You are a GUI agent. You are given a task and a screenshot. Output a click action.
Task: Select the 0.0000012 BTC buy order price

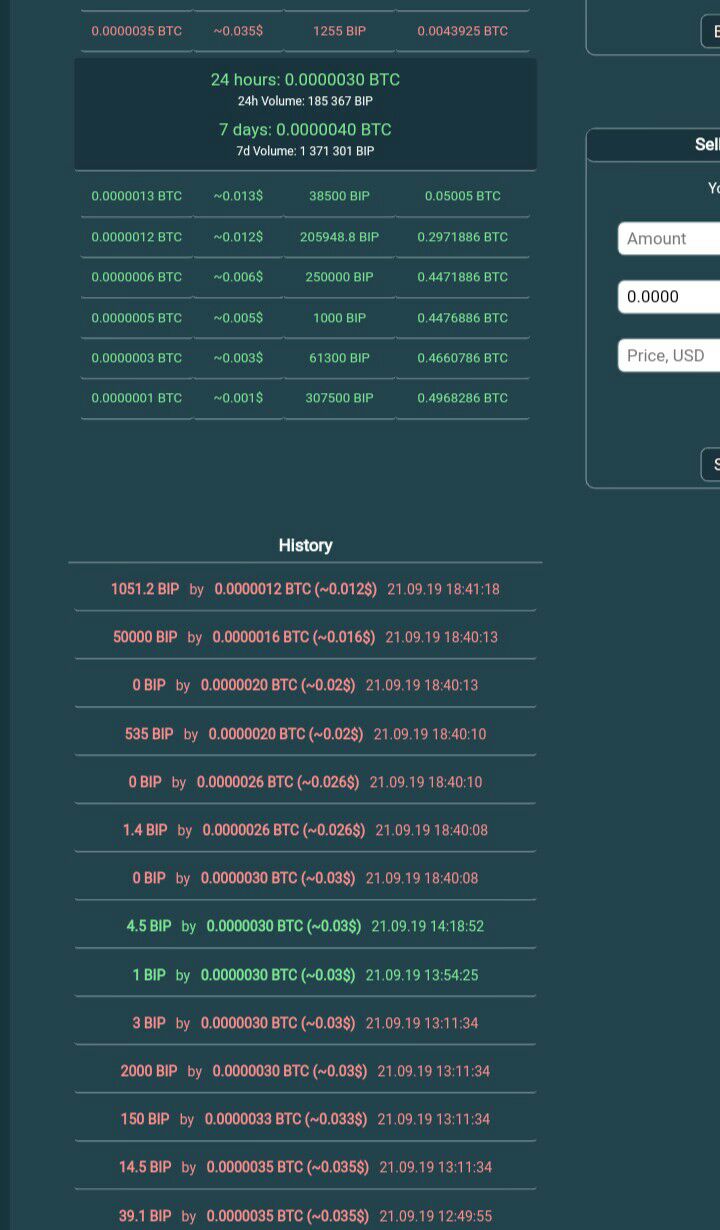137,237
